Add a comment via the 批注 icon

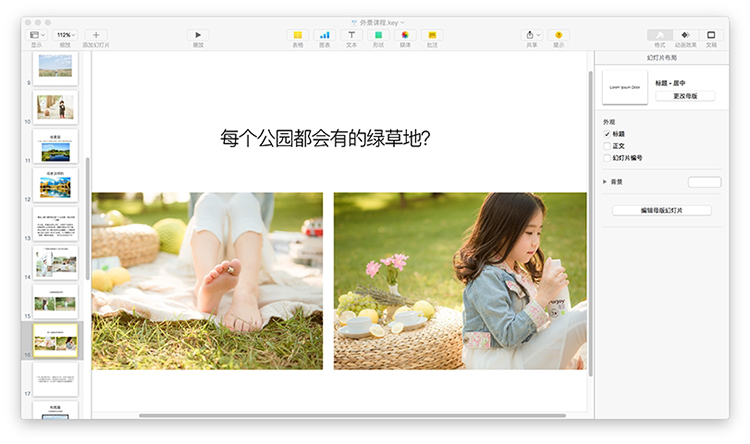point(432,35)
